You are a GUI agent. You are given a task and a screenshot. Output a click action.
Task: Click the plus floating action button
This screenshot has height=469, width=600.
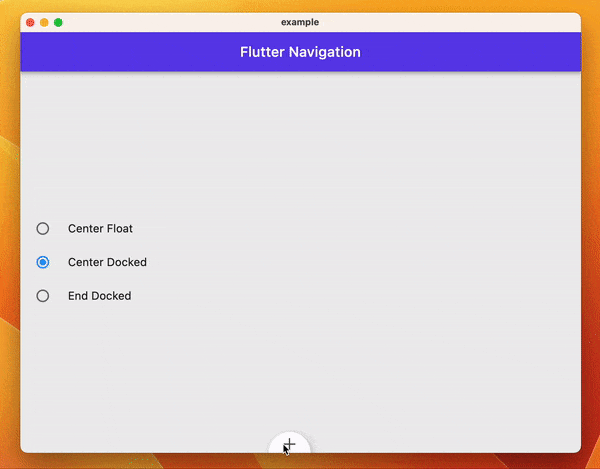(289, 443)
